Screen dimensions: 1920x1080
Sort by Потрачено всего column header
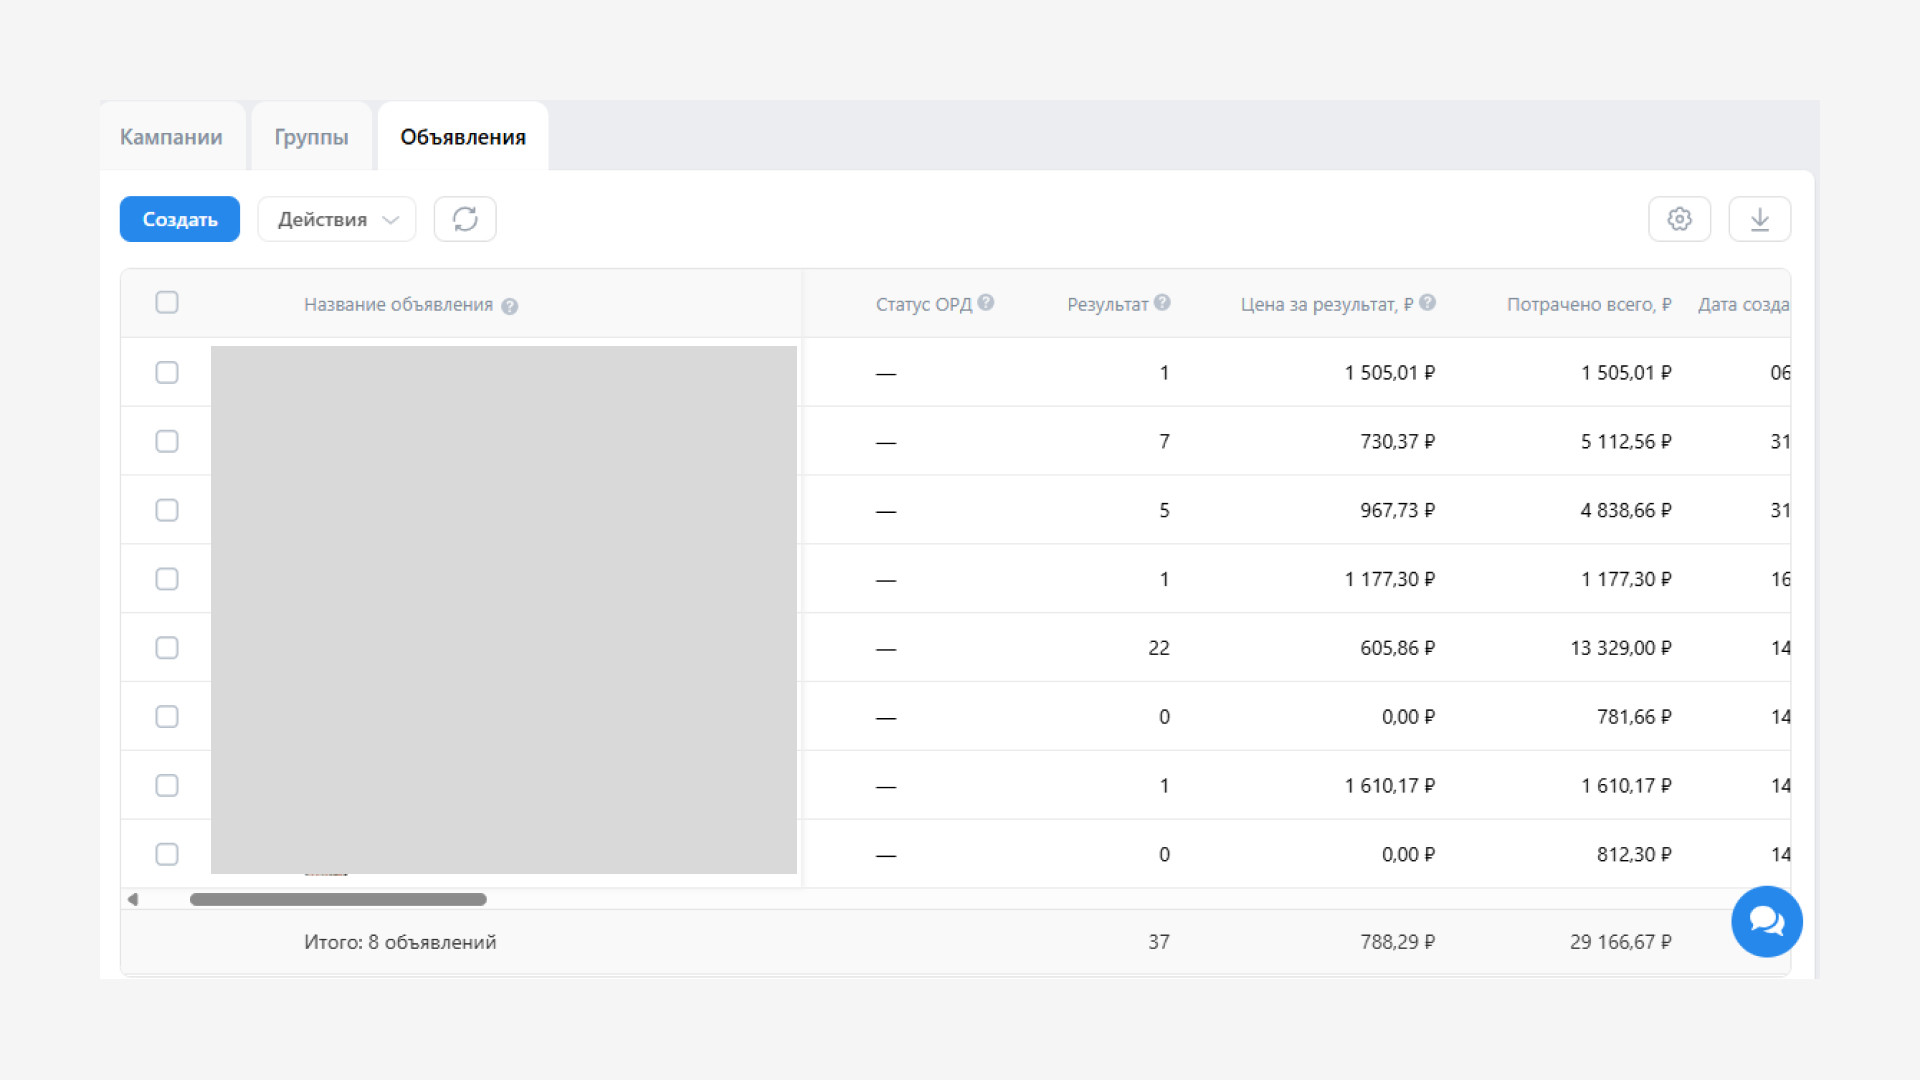[x=1588, y=304]
